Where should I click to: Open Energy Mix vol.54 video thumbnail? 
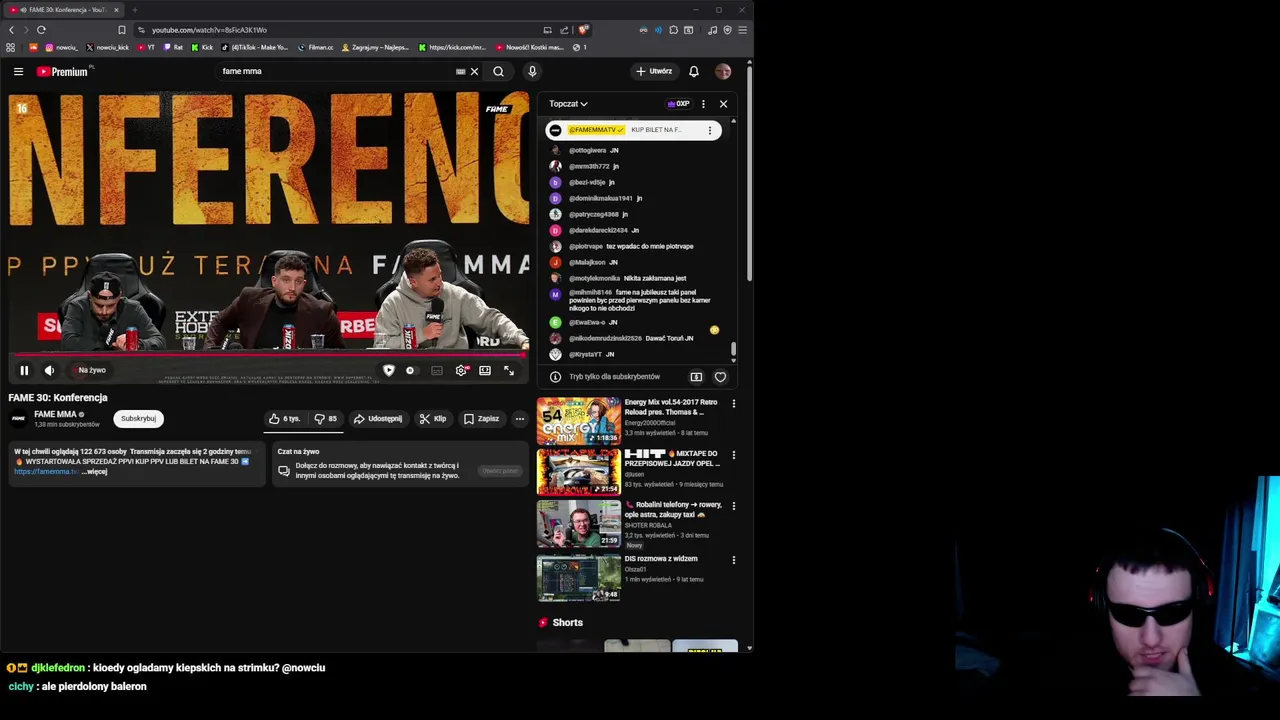(x=579, y=421)
